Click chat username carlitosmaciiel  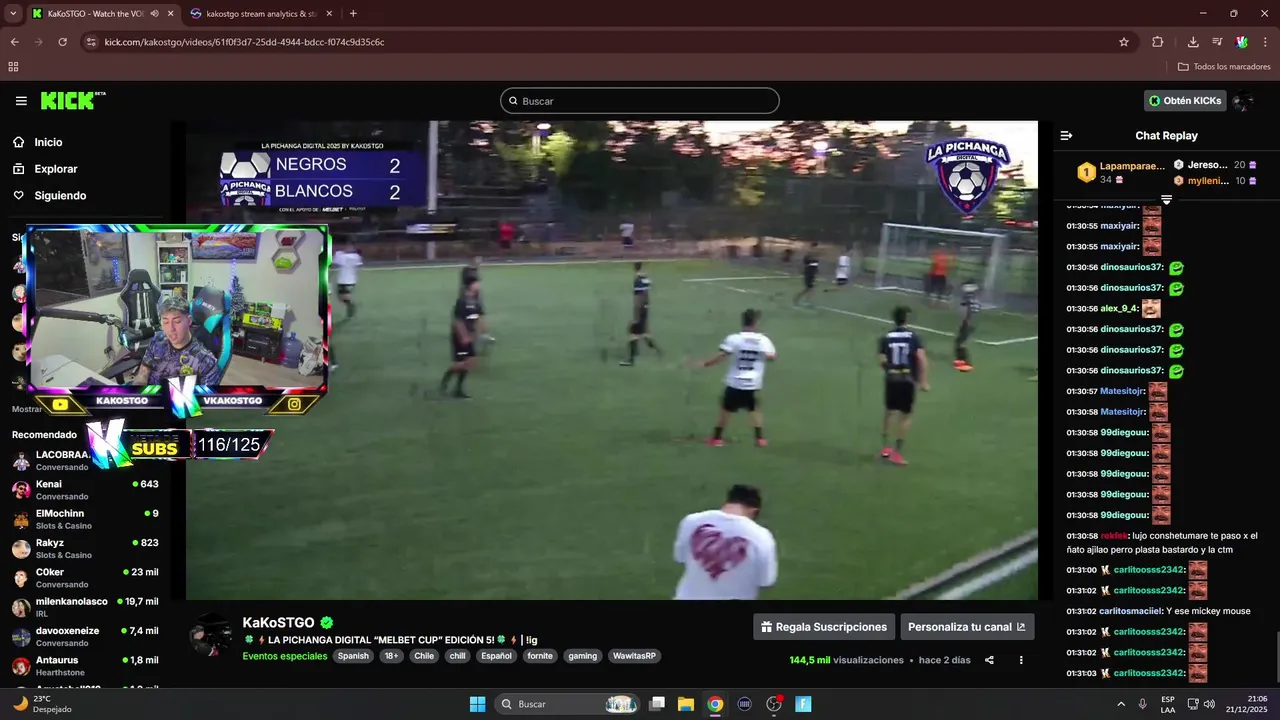point(1130,611)
